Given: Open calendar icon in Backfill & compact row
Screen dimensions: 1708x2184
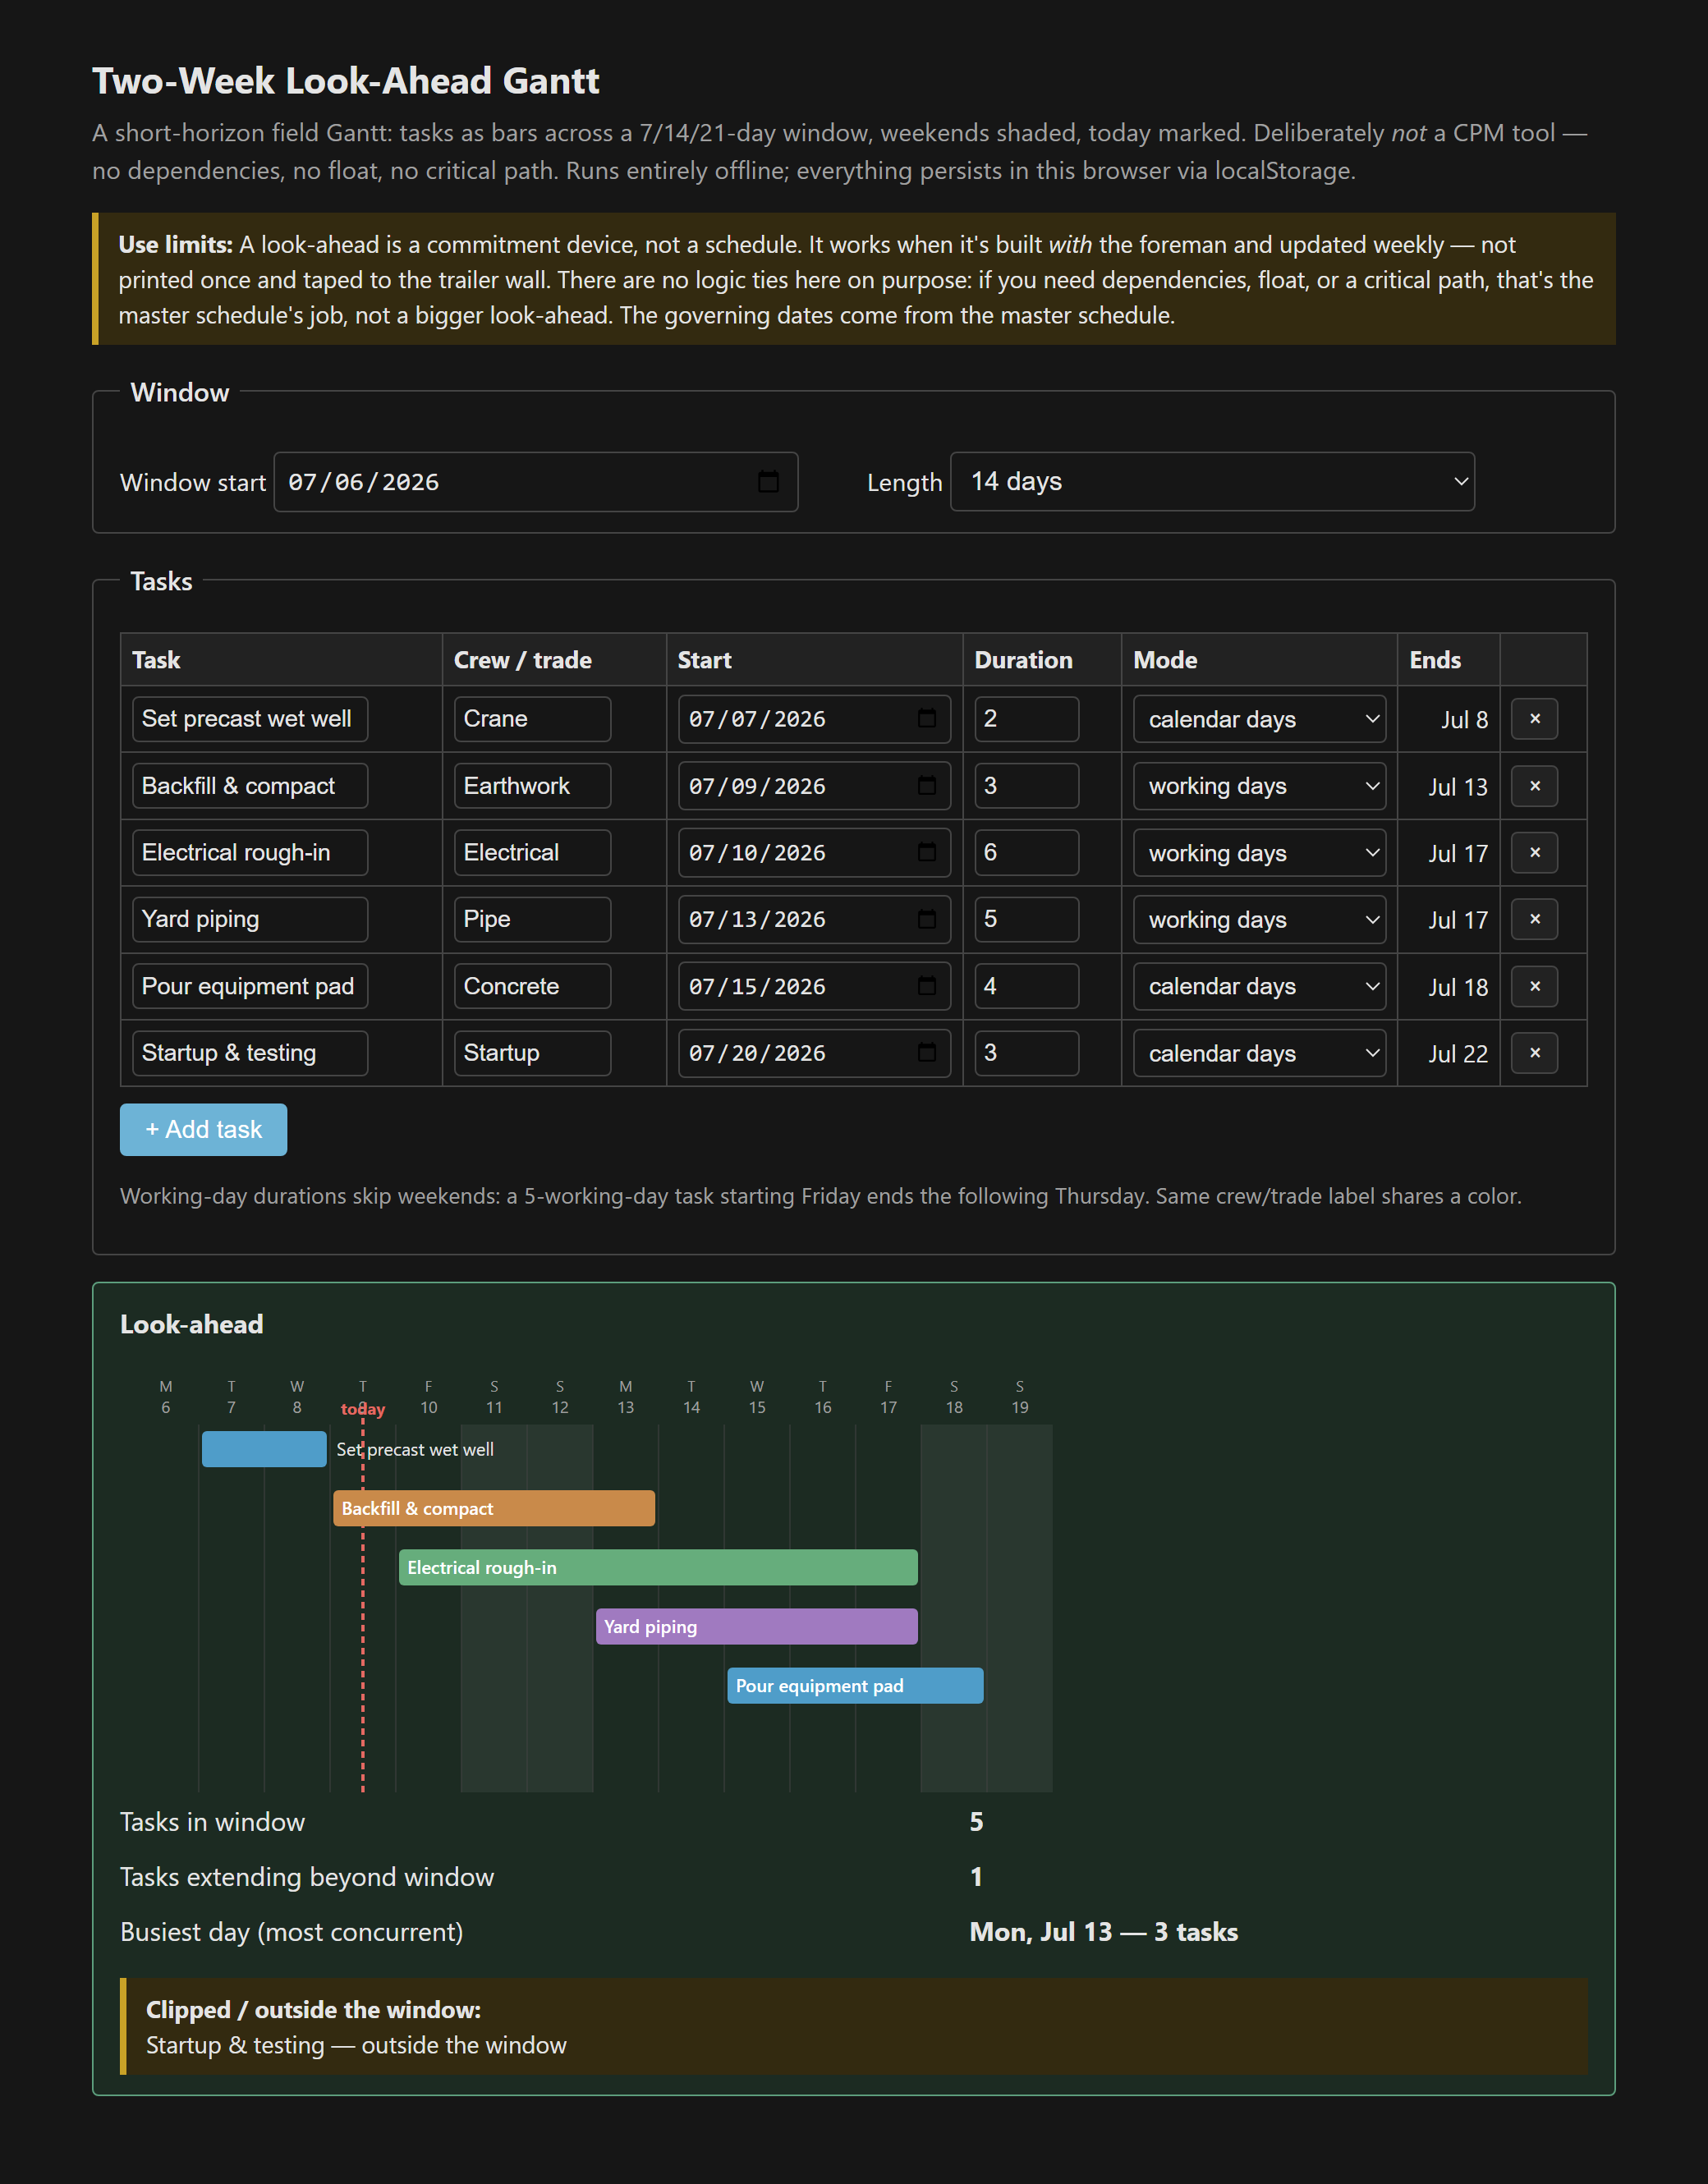Looking at the screenshot, I should point(927,786).
